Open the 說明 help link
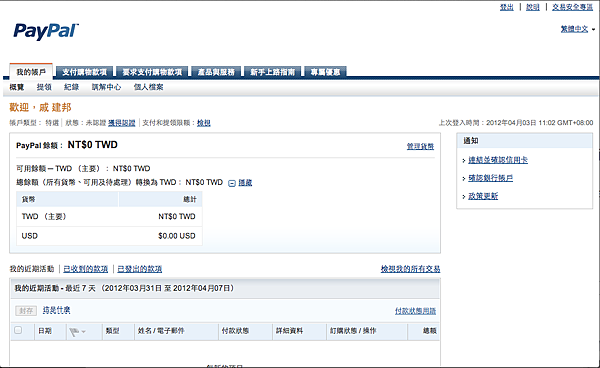The width and height of the screenshot is (600, 368). click(533, 7)
